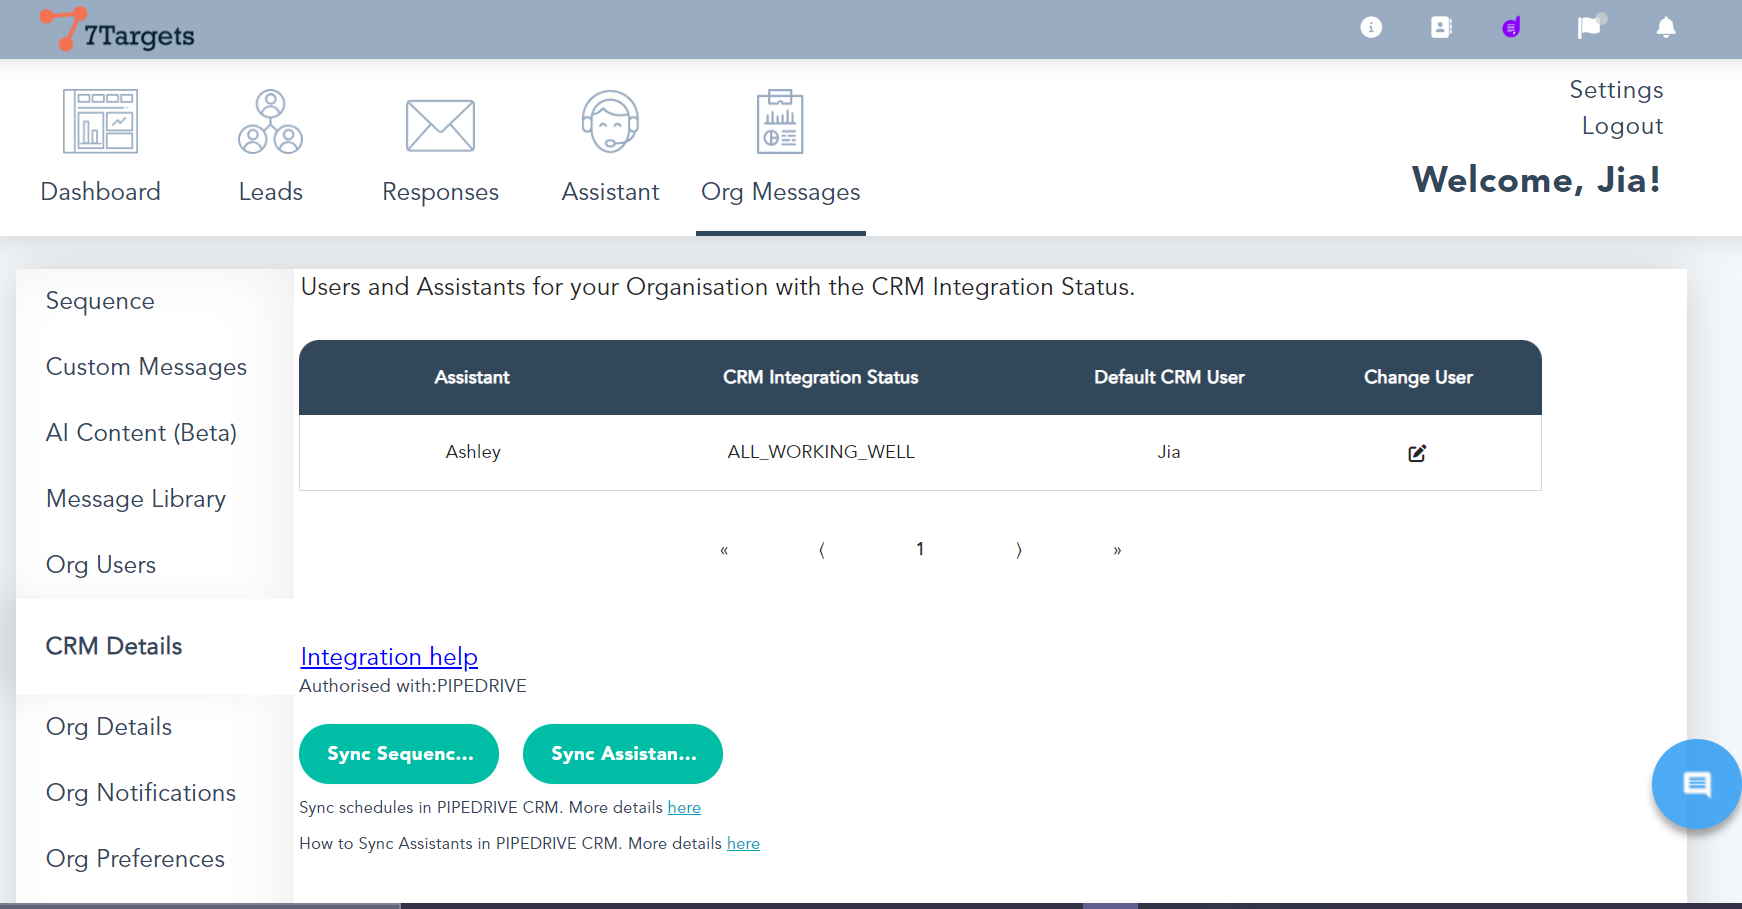The width and height of the screenshot is (1742, 909).
Task: Click the Dashboard icon in navigation
Action: 100,122
